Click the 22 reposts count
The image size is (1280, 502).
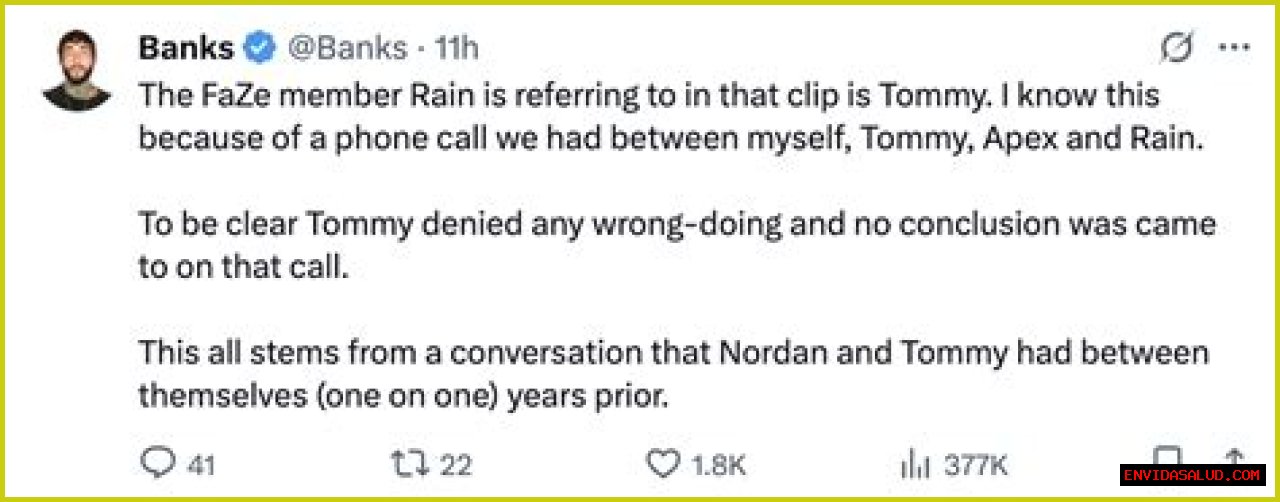click(456, 464)
